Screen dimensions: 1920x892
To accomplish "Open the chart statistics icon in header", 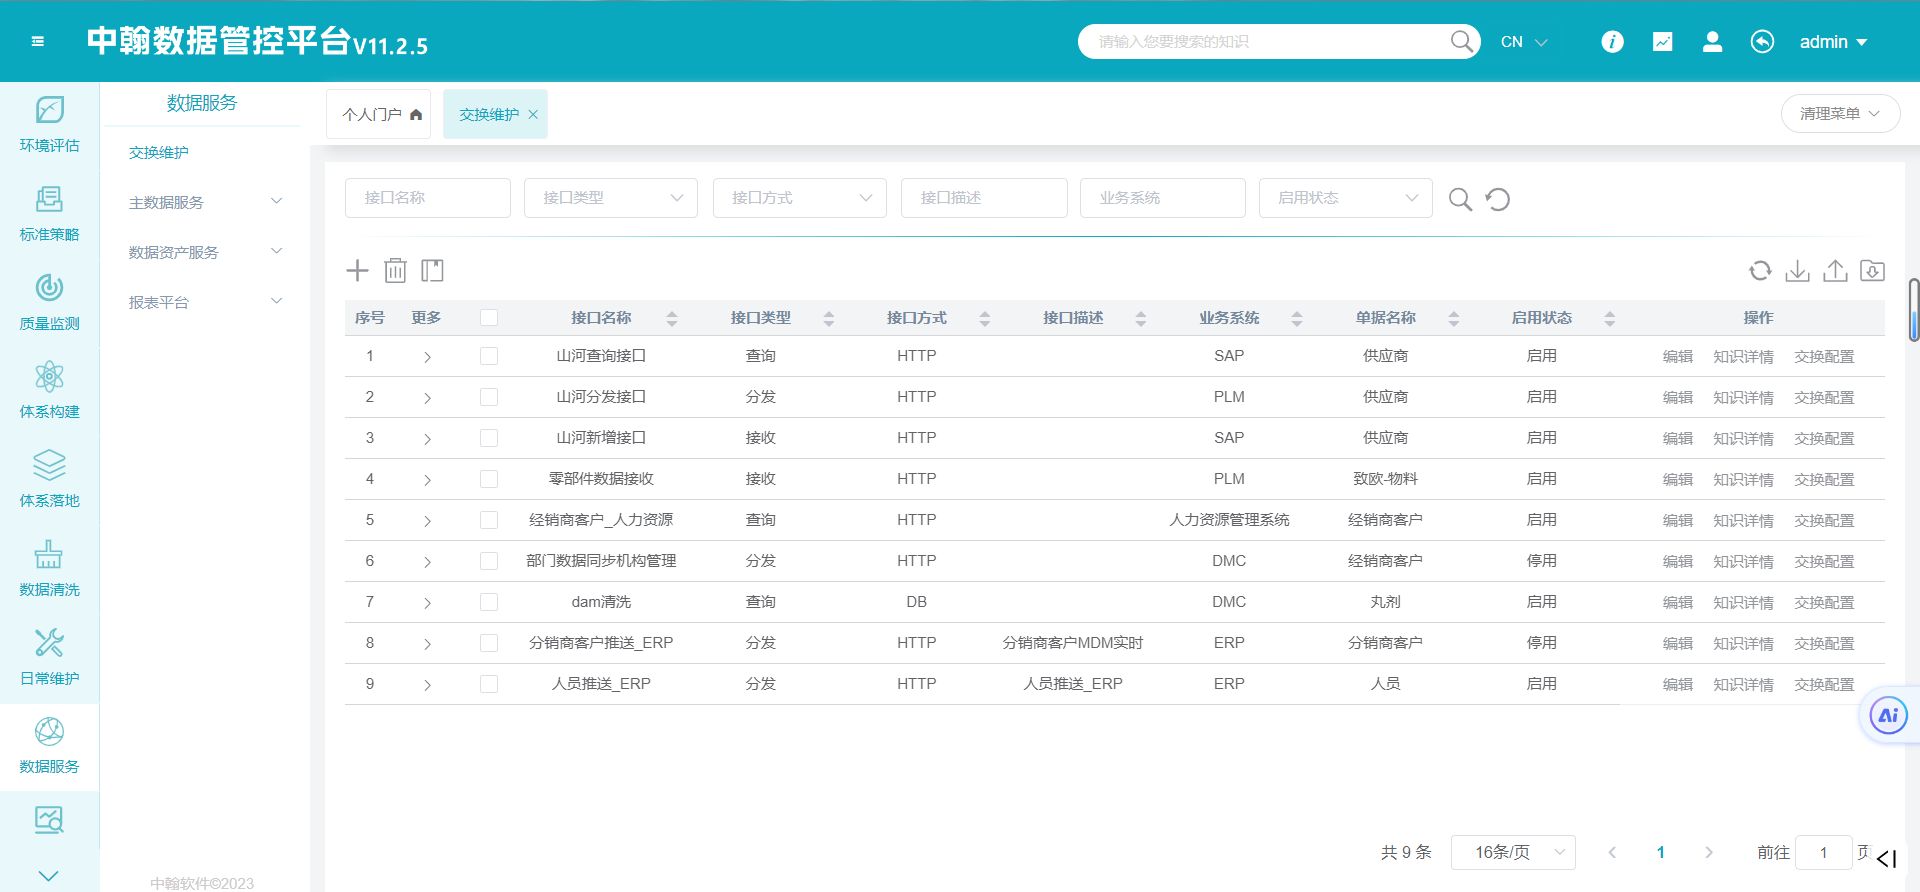I will pyautogui.click(x=1662, y=42).
